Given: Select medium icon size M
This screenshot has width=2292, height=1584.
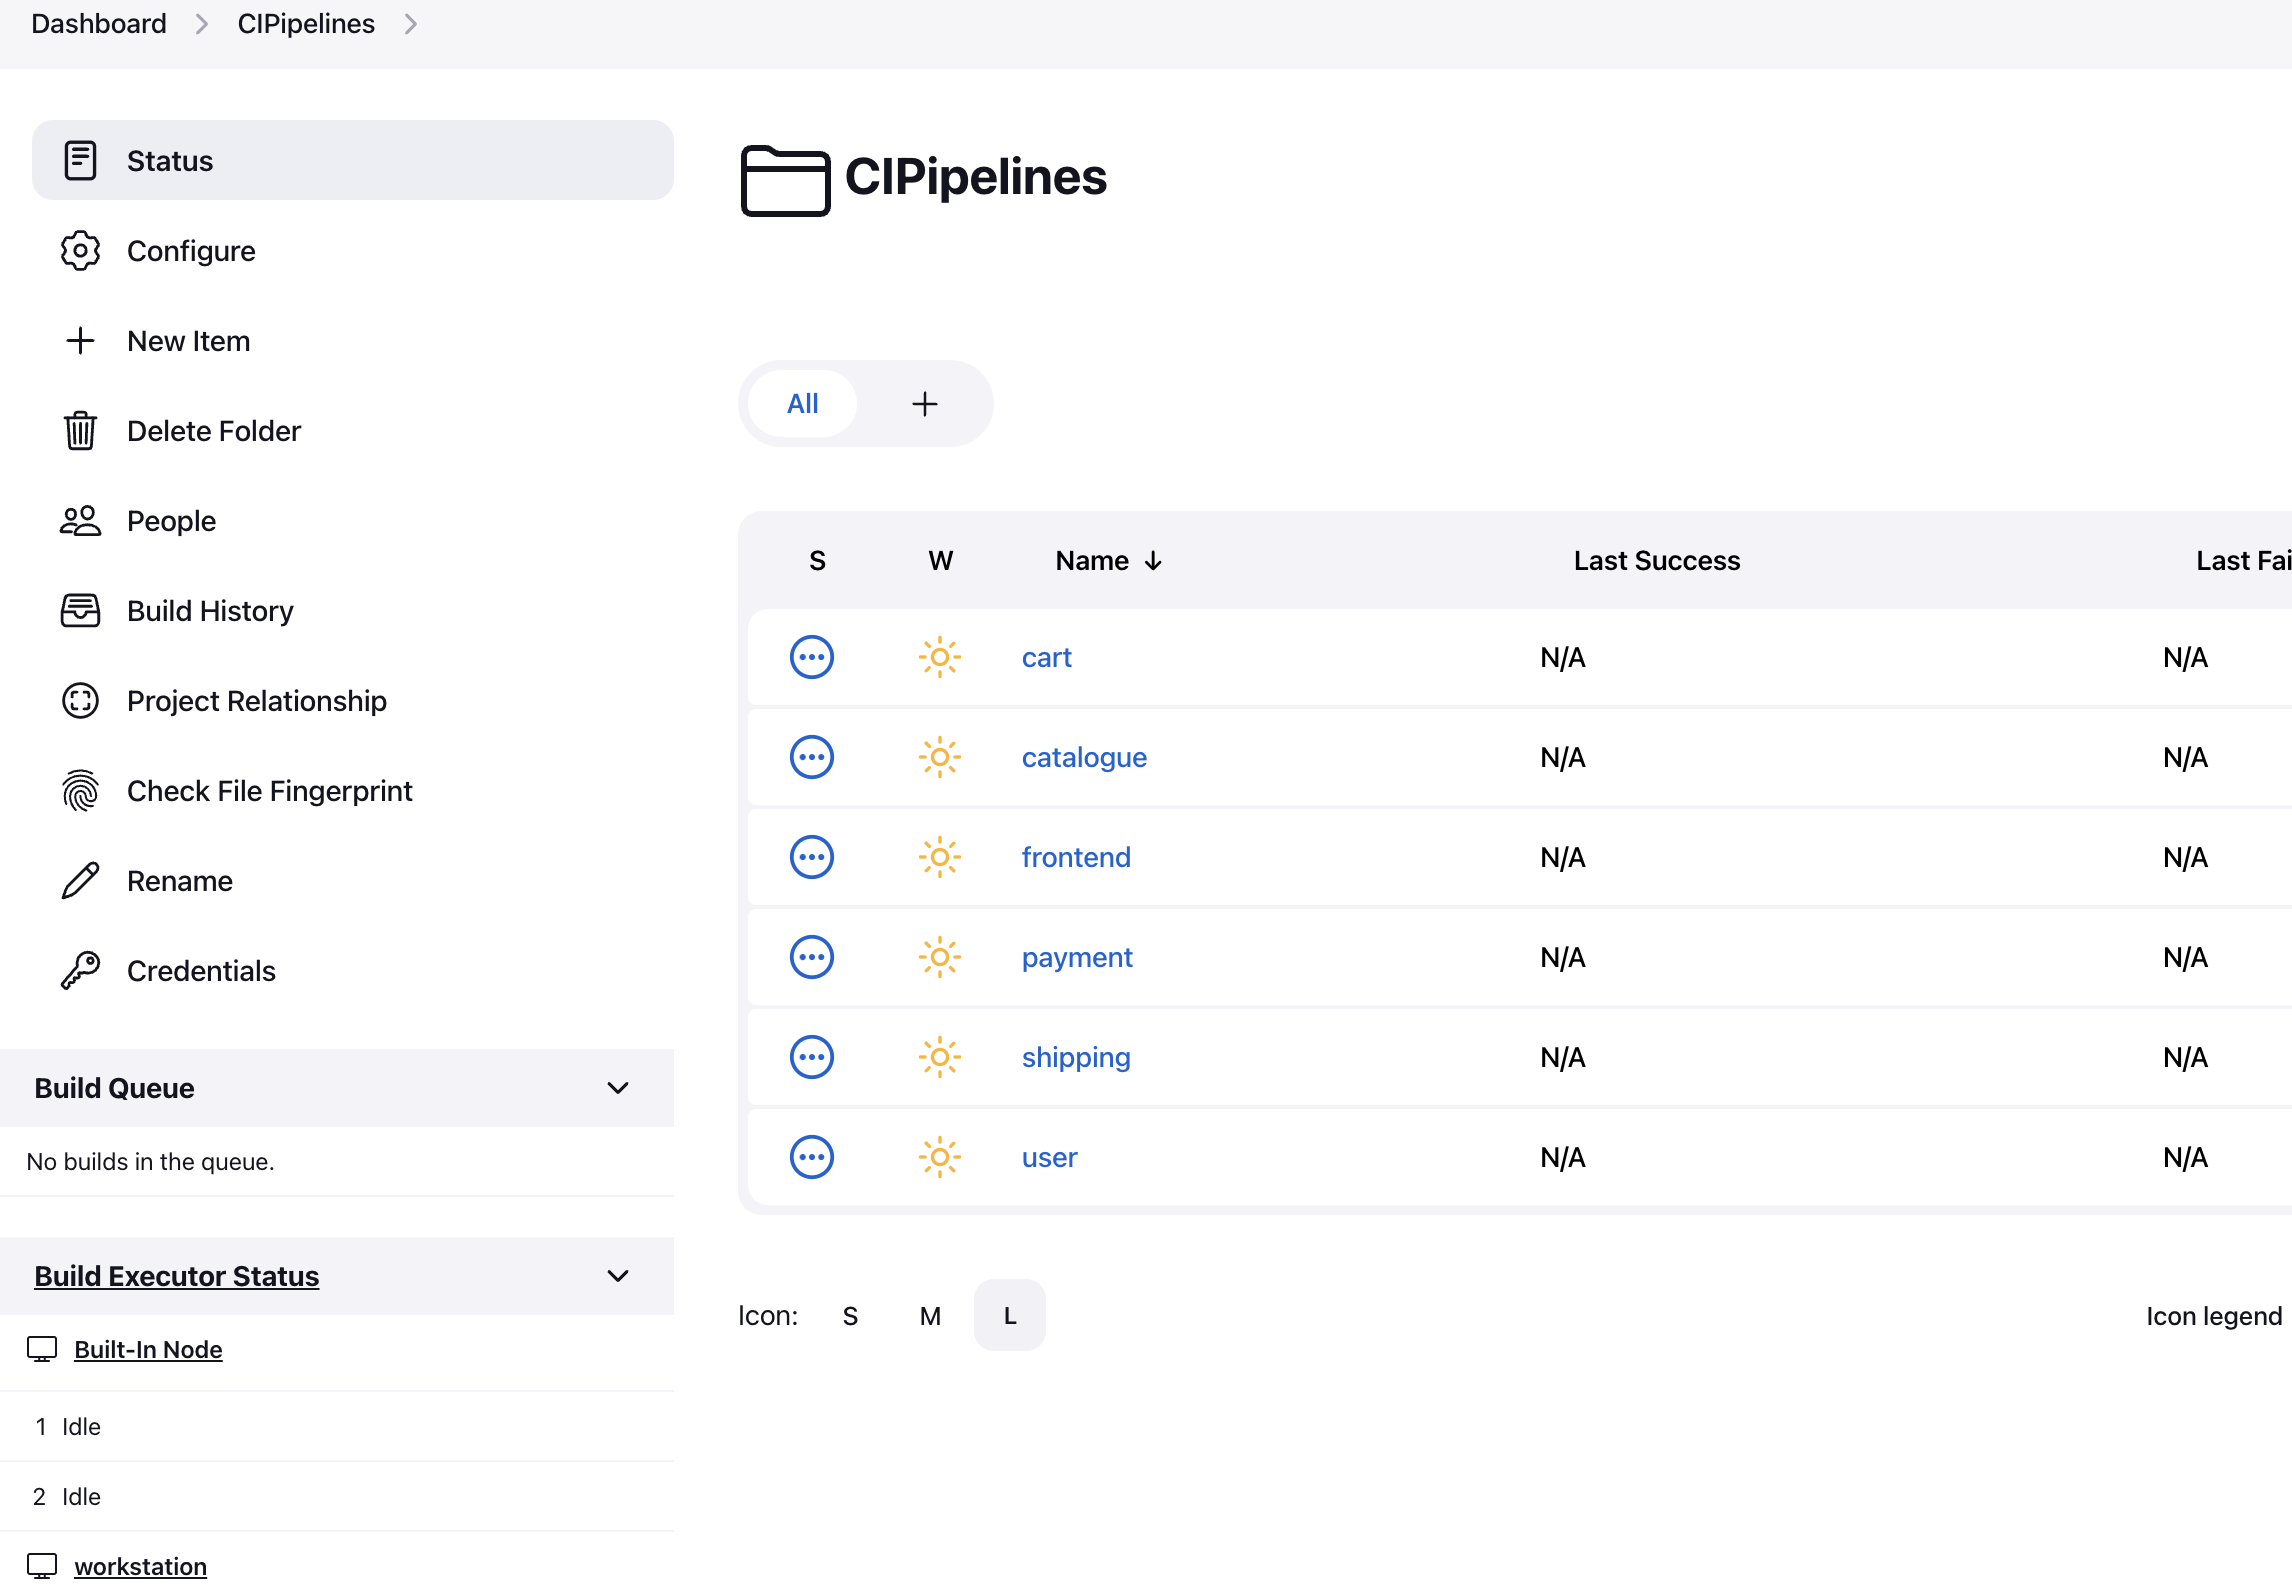Looking at the screenshot, I should [930, 1315].
